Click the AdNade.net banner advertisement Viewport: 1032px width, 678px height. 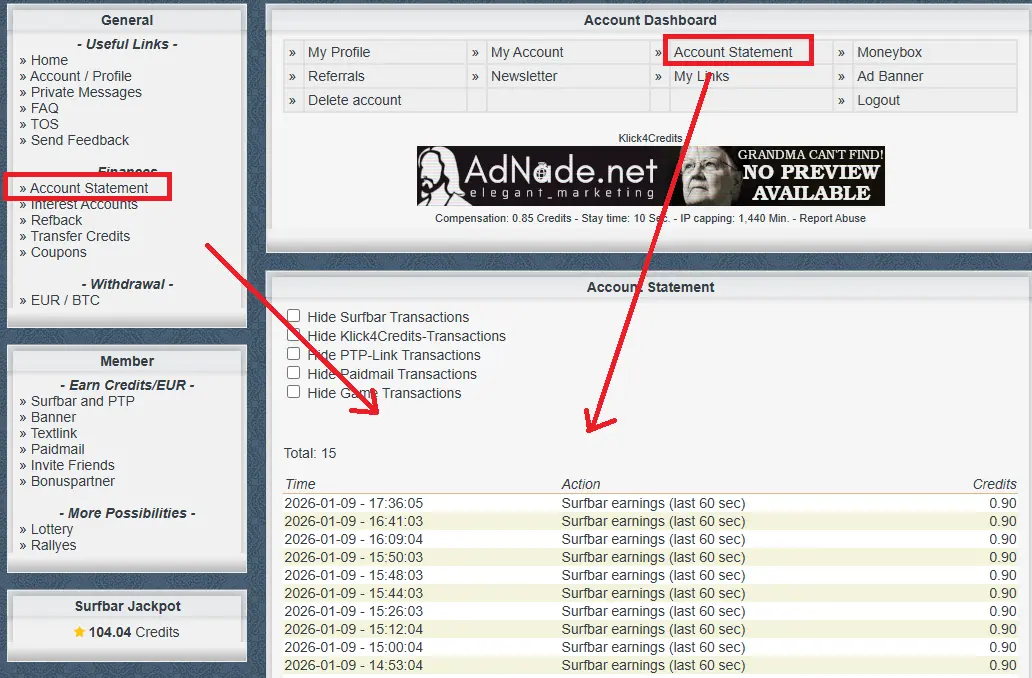650,176
